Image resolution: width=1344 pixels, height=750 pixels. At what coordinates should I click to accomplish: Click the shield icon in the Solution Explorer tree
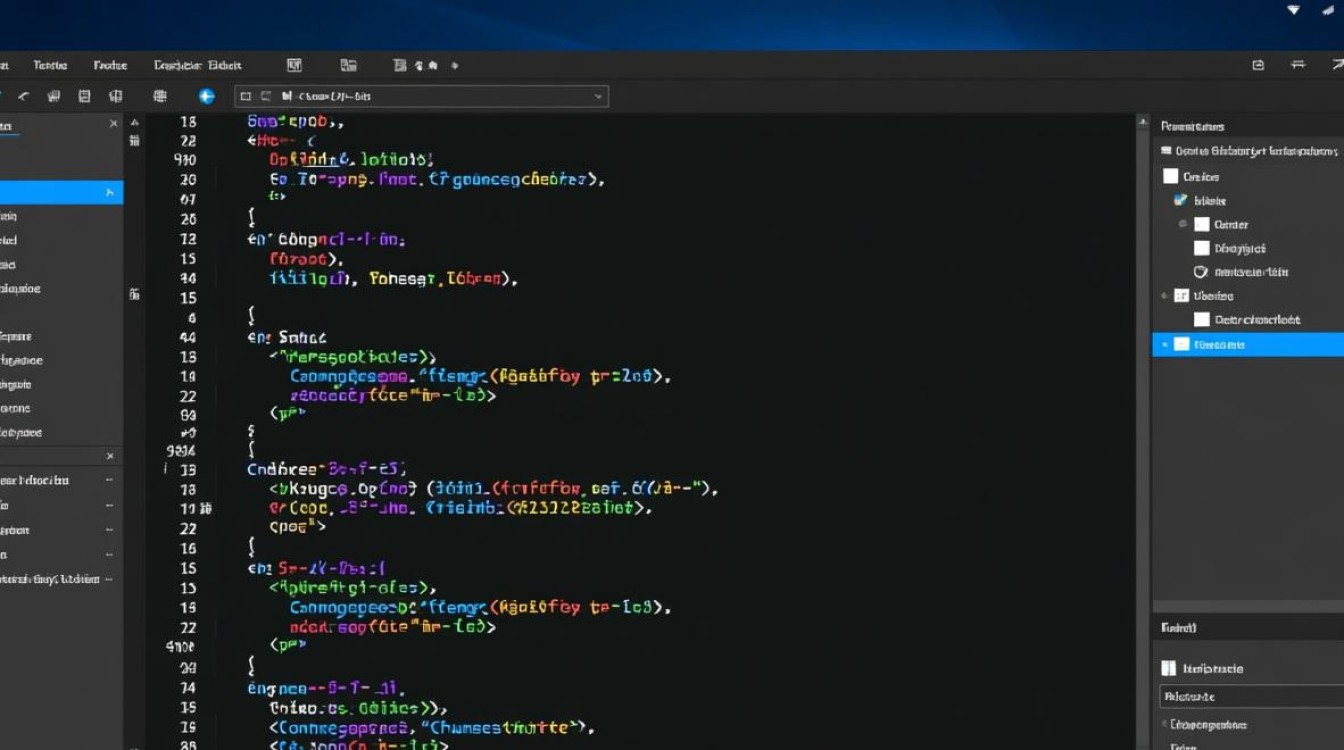(x=1199, y=271)
